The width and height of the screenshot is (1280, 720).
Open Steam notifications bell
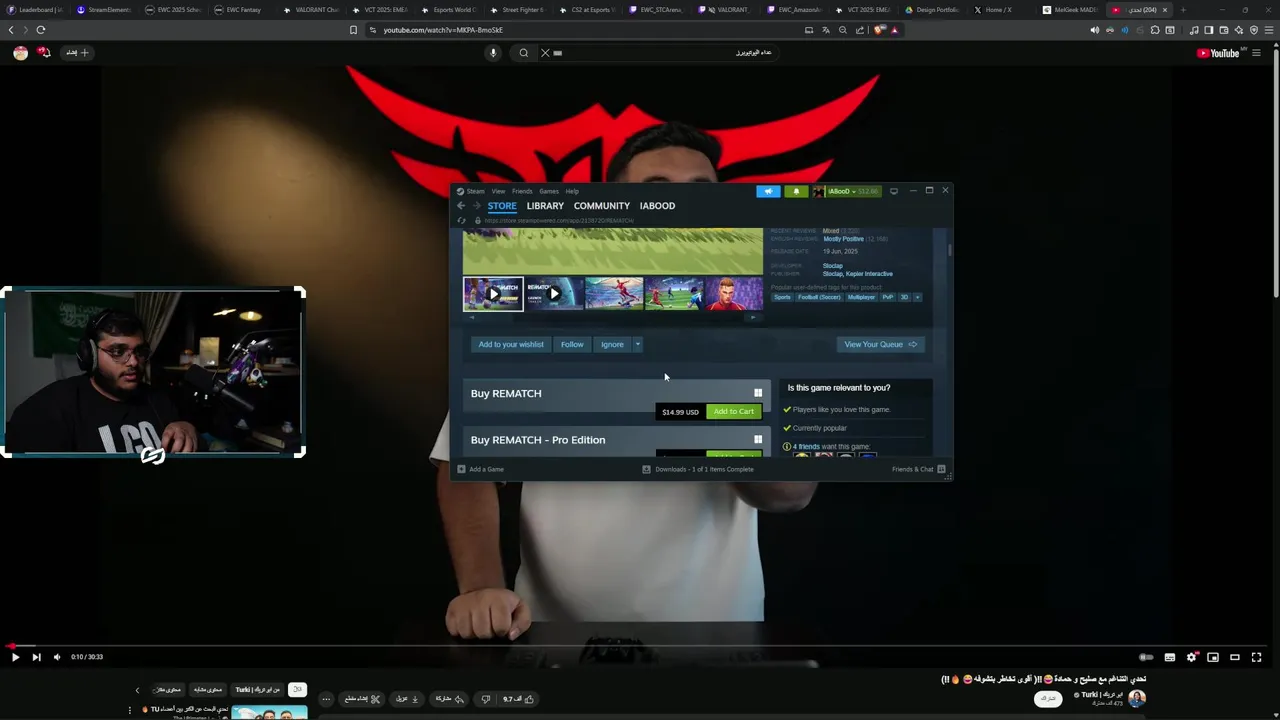796,191
